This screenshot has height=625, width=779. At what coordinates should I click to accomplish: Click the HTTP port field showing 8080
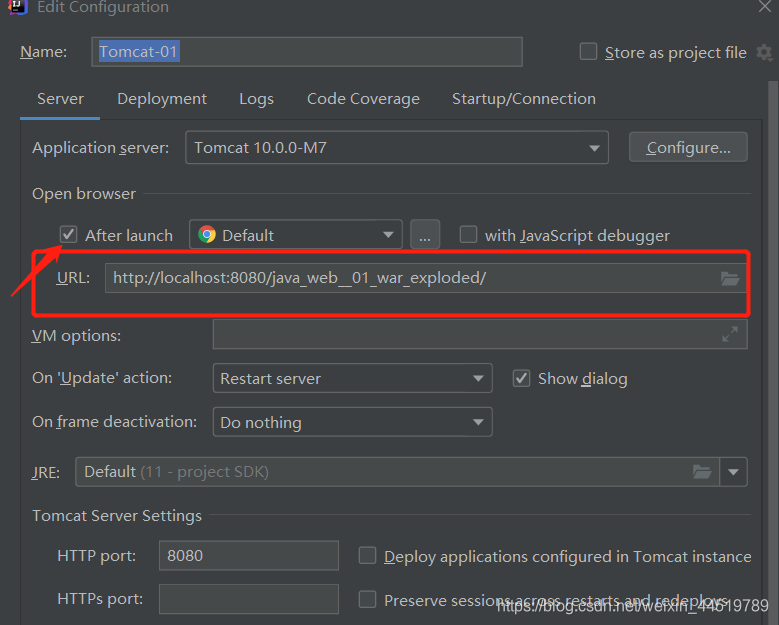tap(249, 555)
